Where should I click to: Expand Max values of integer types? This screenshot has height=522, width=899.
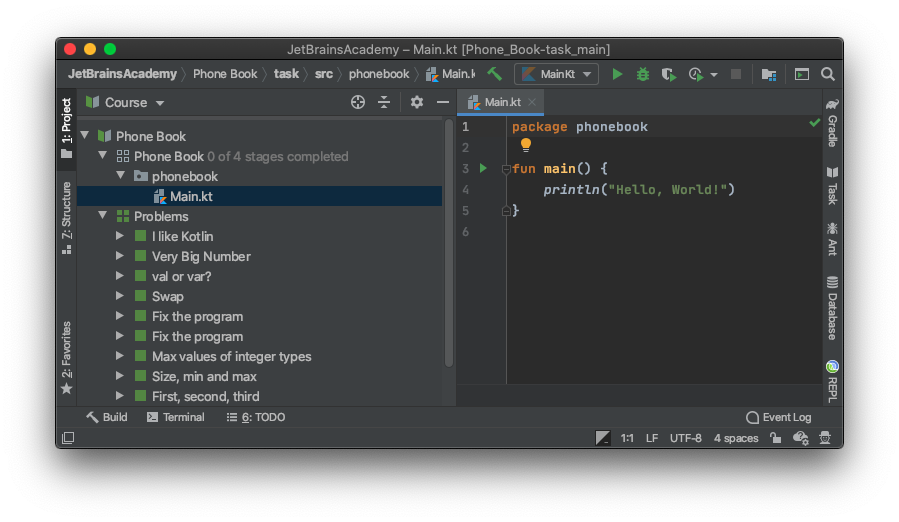tap(120, 356)
